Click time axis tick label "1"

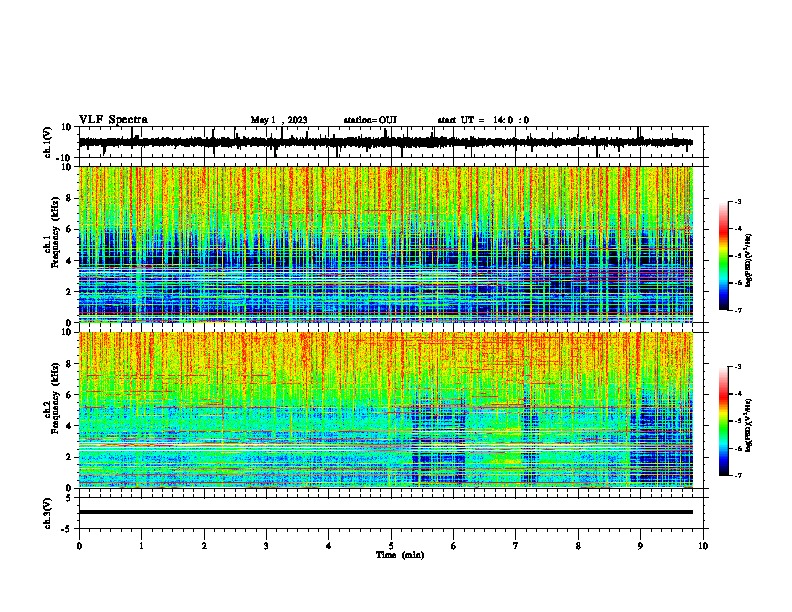pos(141,546)
